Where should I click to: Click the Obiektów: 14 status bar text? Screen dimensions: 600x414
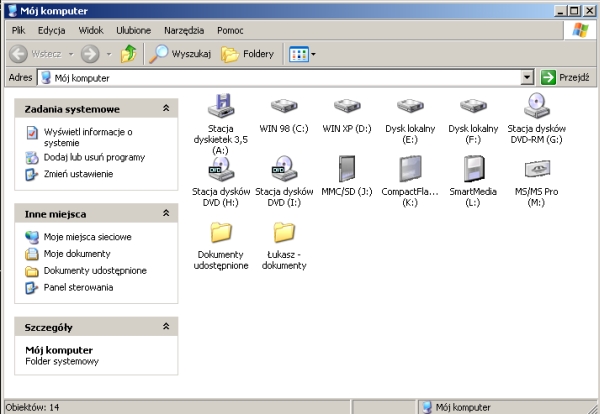point(33,407)
